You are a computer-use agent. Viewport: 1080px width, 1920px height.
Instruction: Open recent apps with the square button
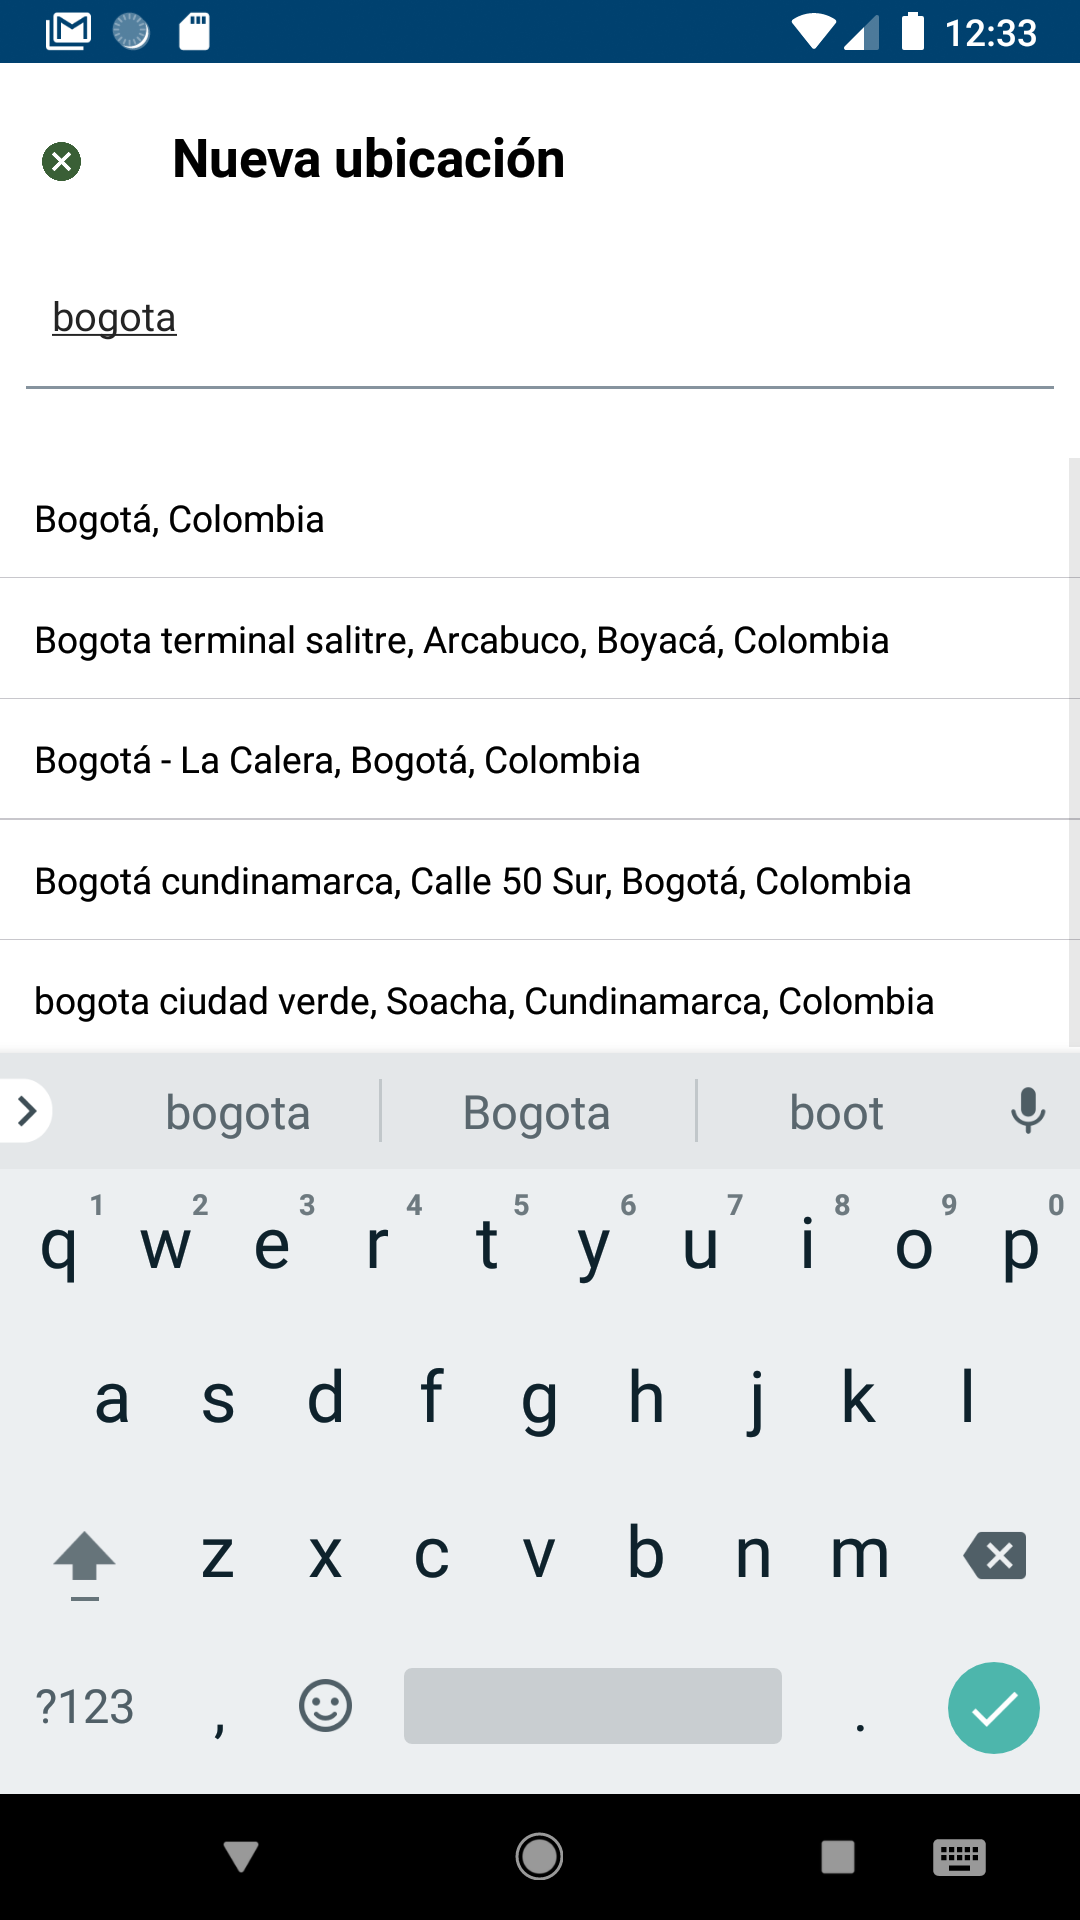pos(838,1857)
